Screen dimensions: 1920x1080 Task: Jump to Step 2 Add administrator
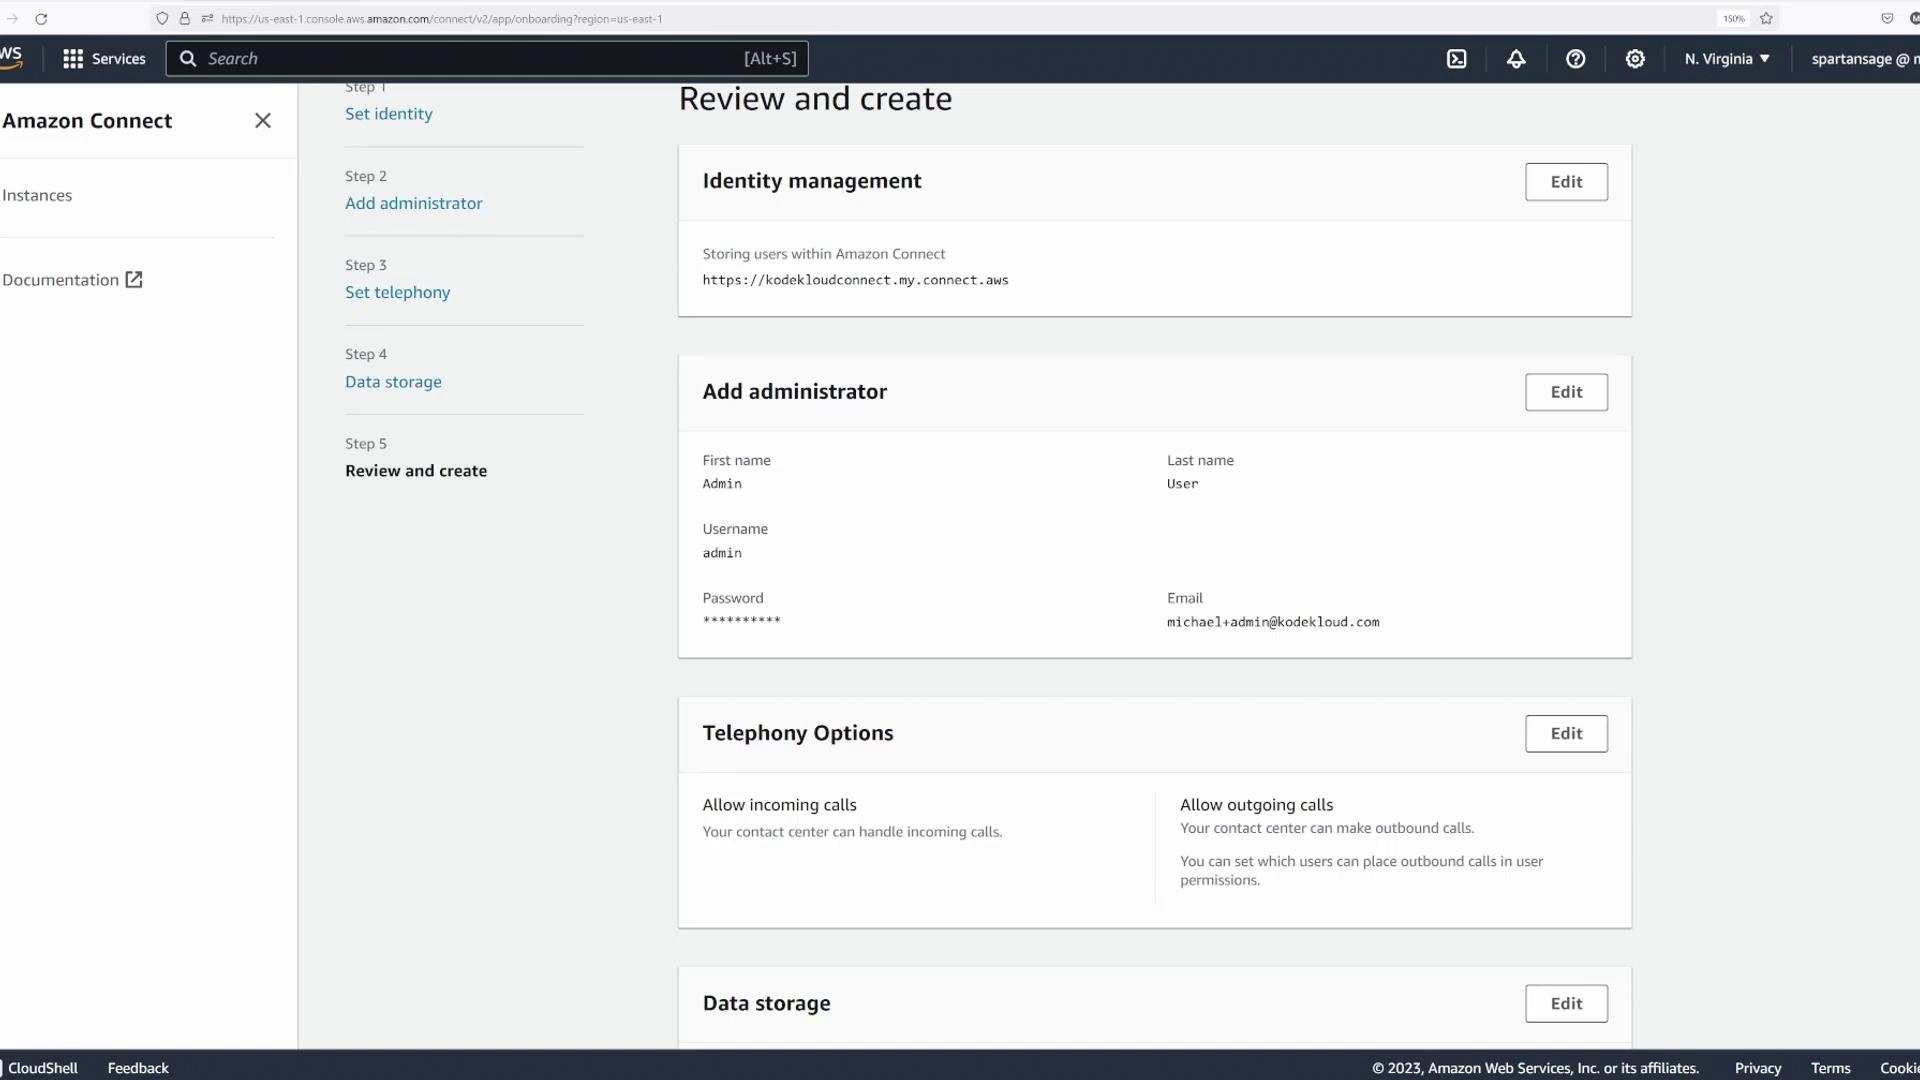[x=413, y=203]
